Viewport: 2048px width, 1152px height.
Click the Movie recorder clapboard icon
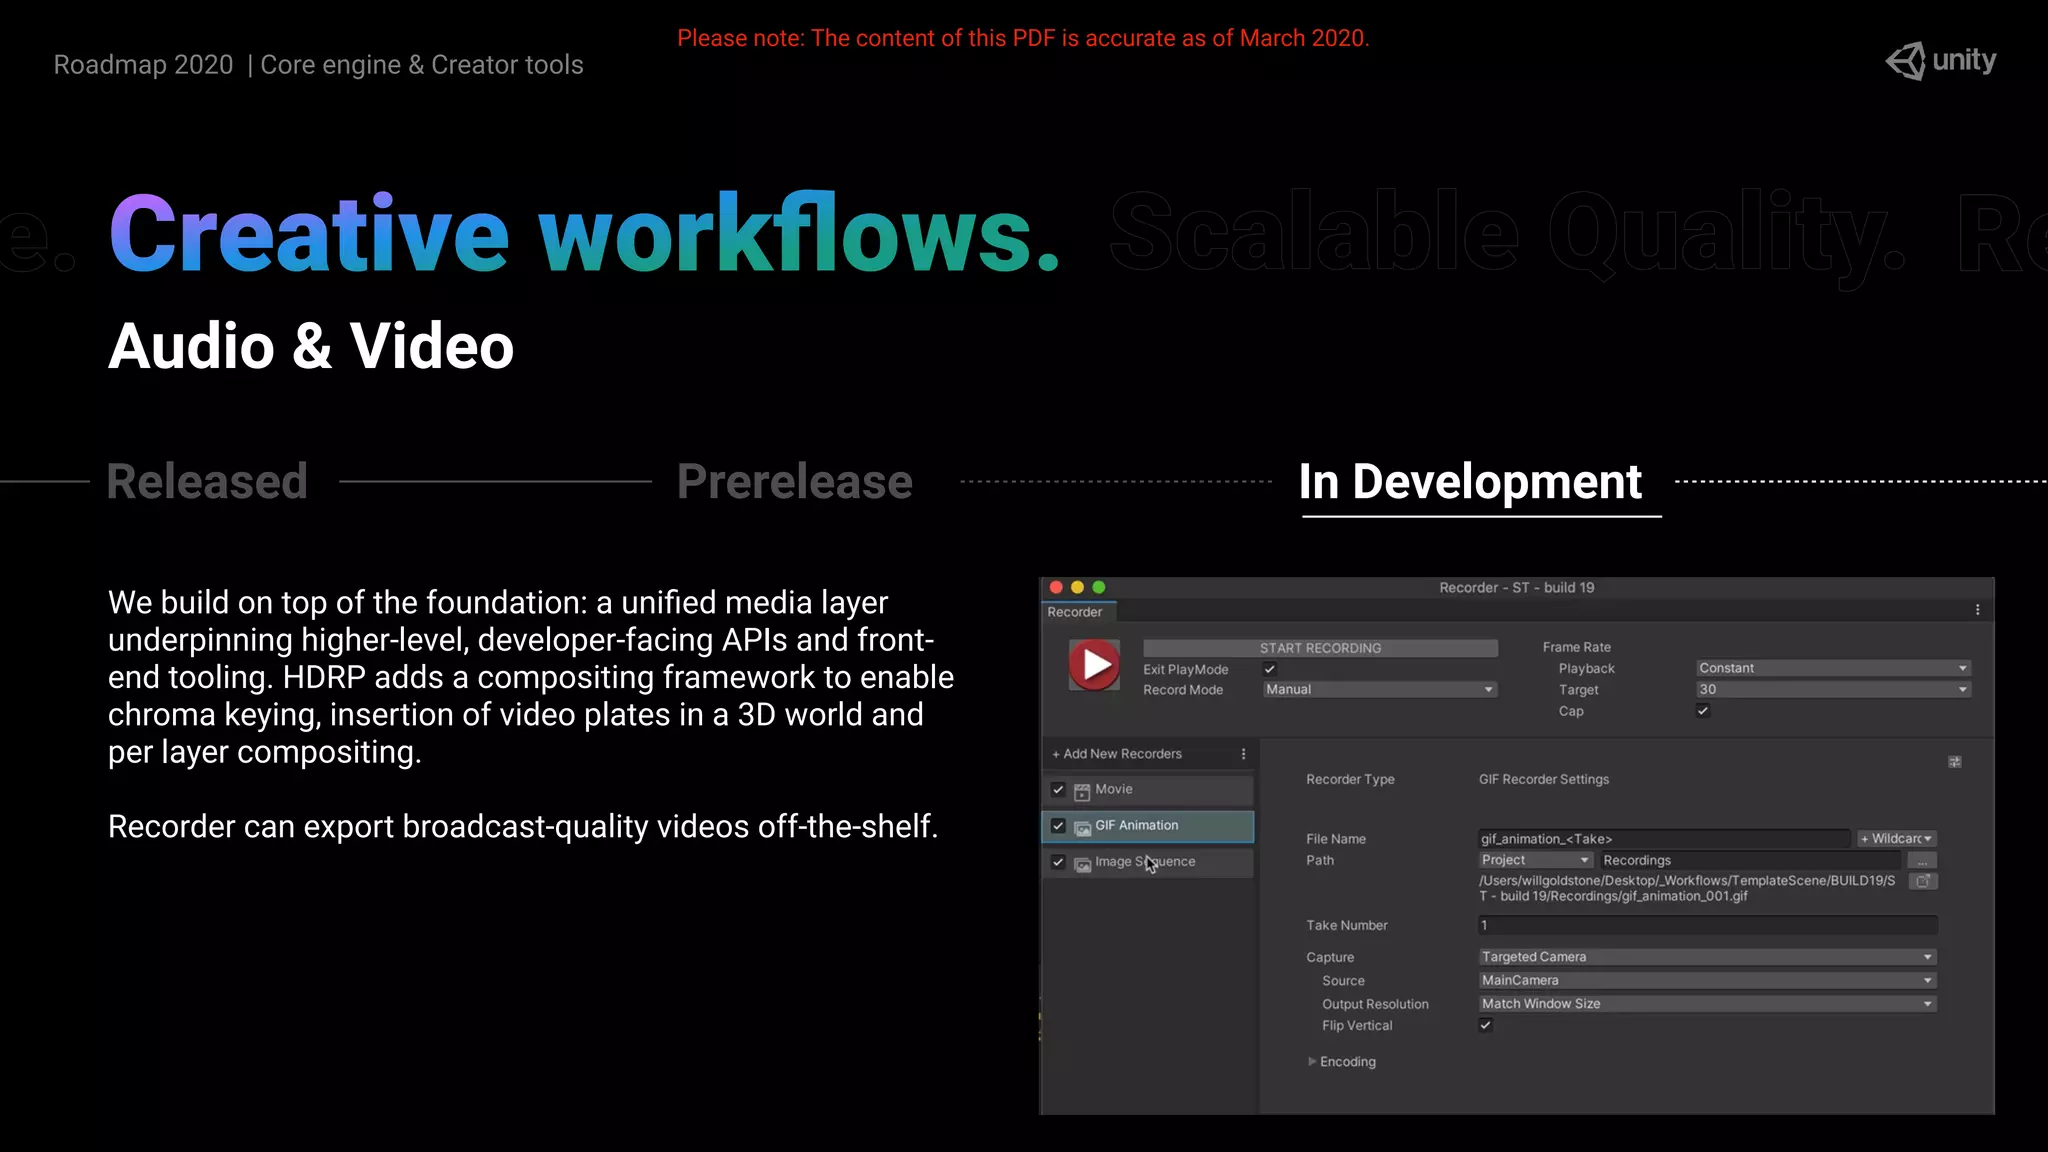[x=1082, y=792]
